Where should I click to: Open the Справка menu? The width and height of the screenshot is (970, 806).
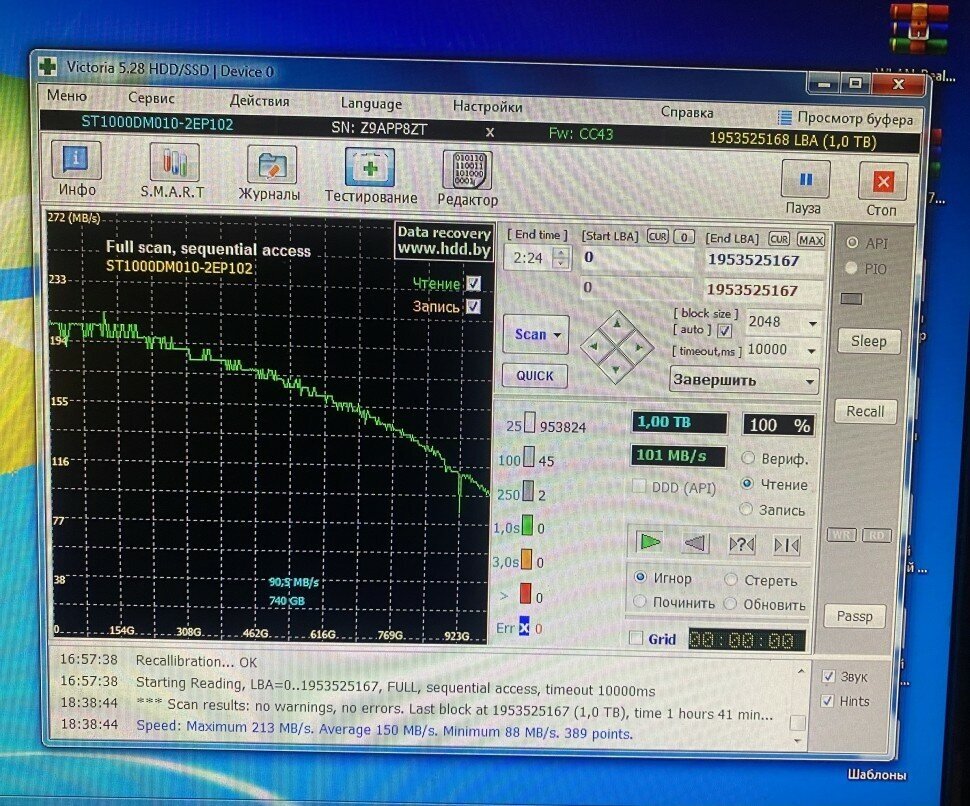click(687, 112)
